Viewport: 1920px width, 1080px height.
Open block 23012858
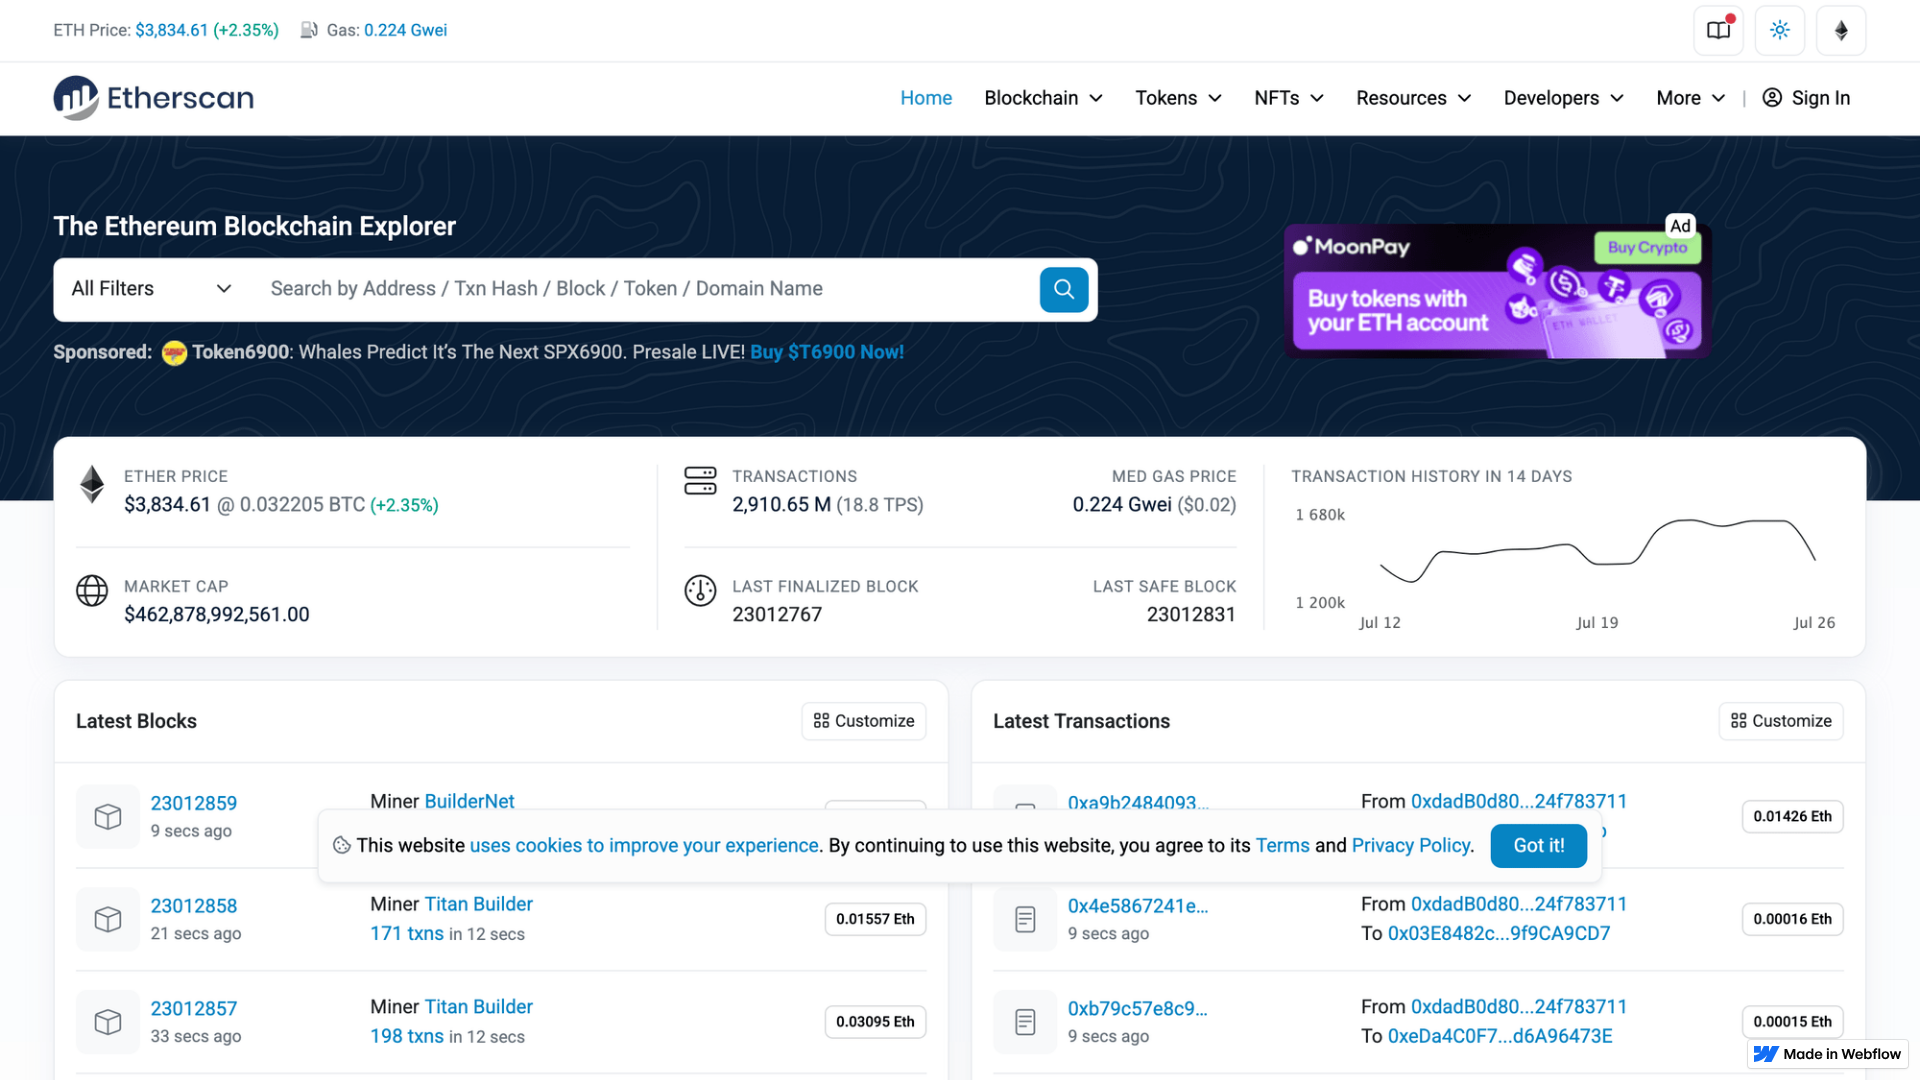click(x=194, y=906)
